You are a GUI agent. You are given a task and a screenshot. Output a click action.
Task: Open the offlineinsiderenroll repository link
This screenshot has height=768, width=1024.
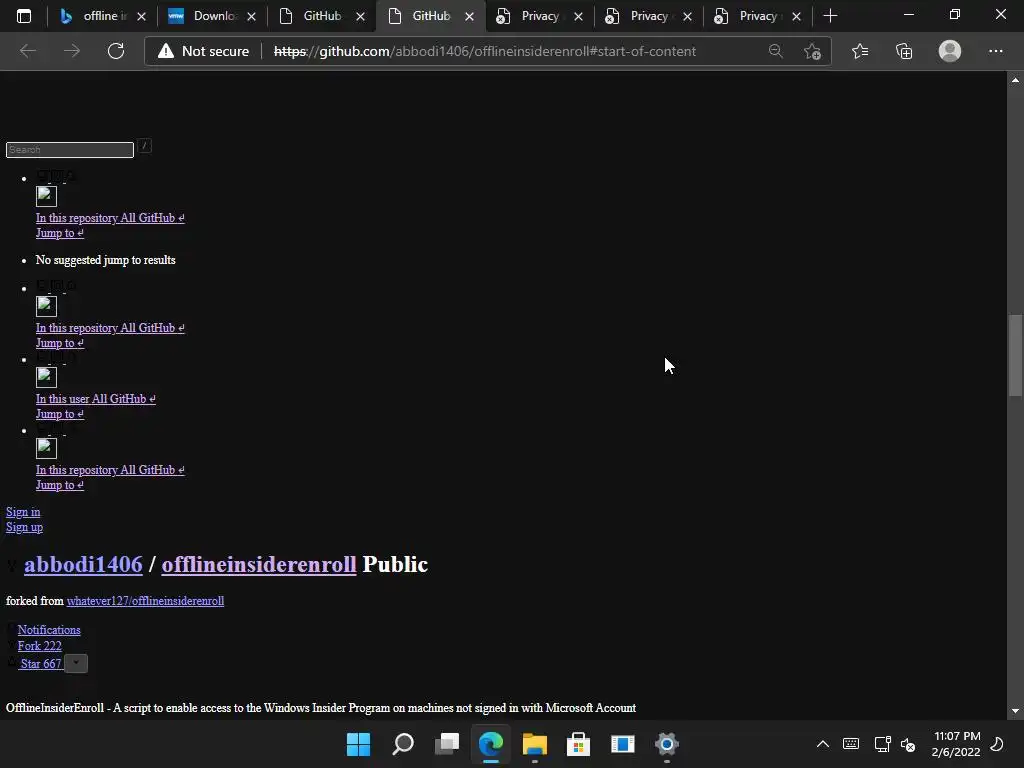coord(259,564)
